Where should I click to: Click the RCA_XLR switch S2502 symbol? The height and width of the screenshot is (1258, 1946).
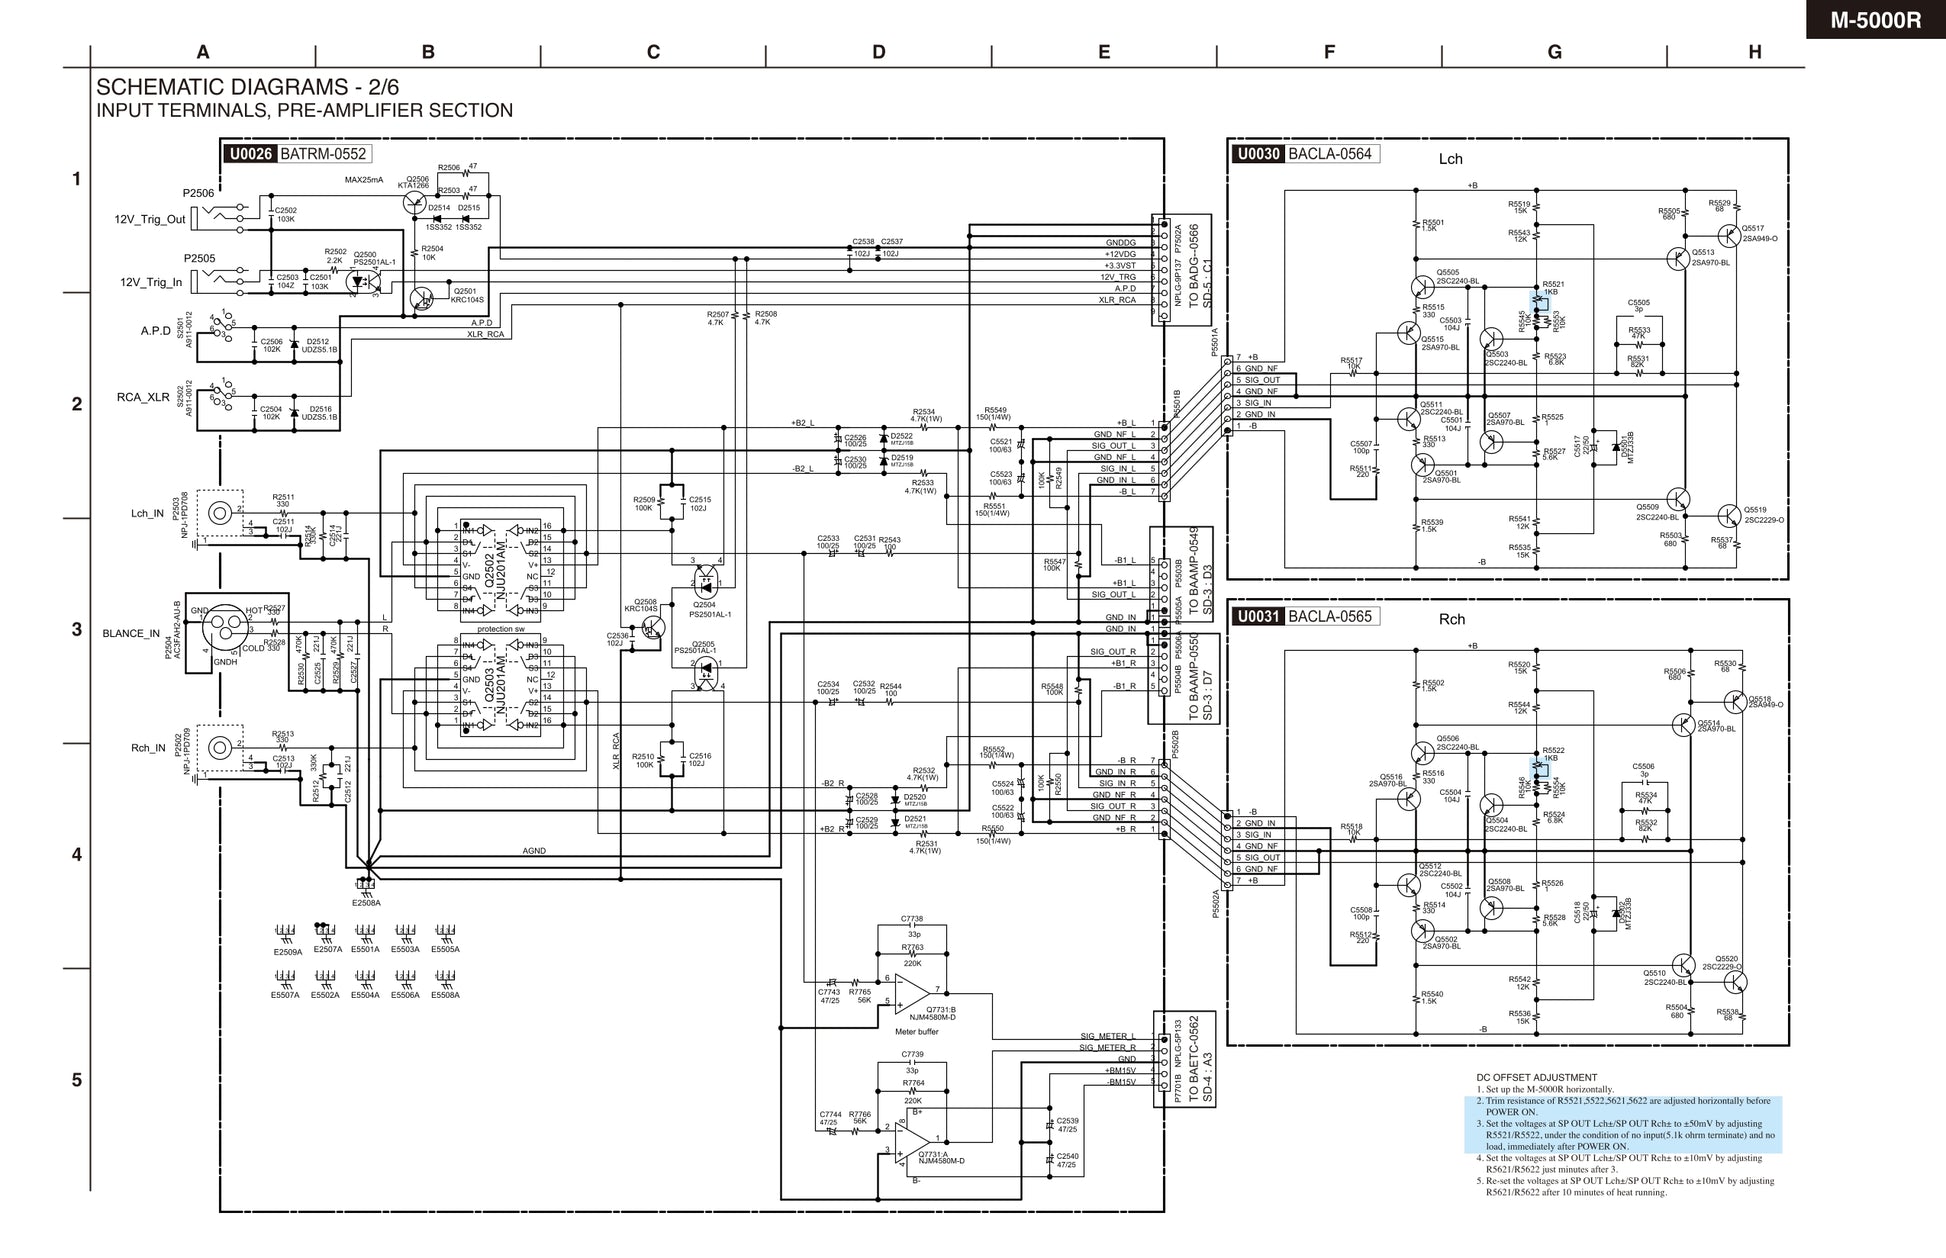coord(222,394)
